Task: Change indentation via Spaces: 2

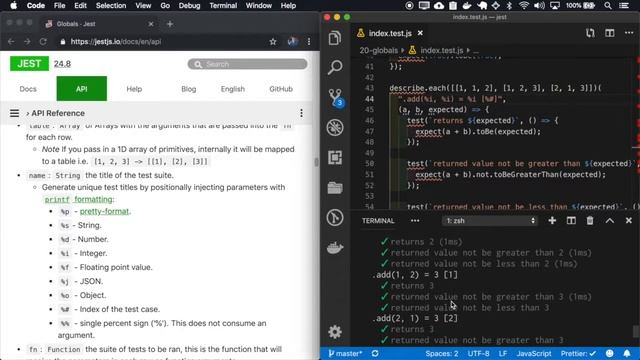Action: 442,353
